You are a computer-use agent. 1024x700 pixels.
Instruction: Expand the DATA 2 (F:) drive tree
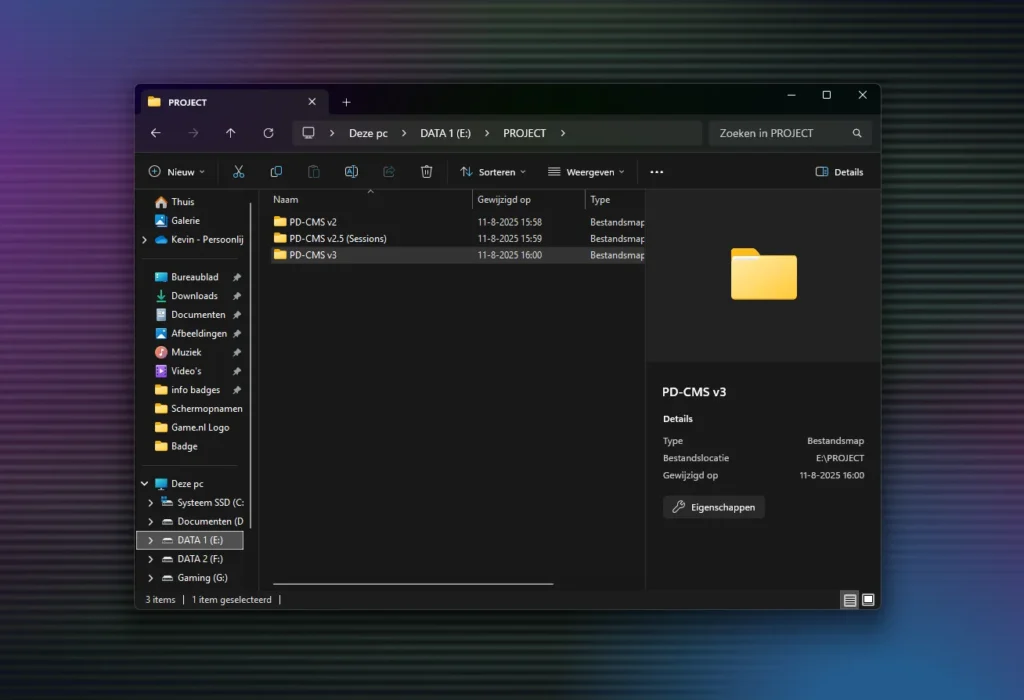(151, 559)
